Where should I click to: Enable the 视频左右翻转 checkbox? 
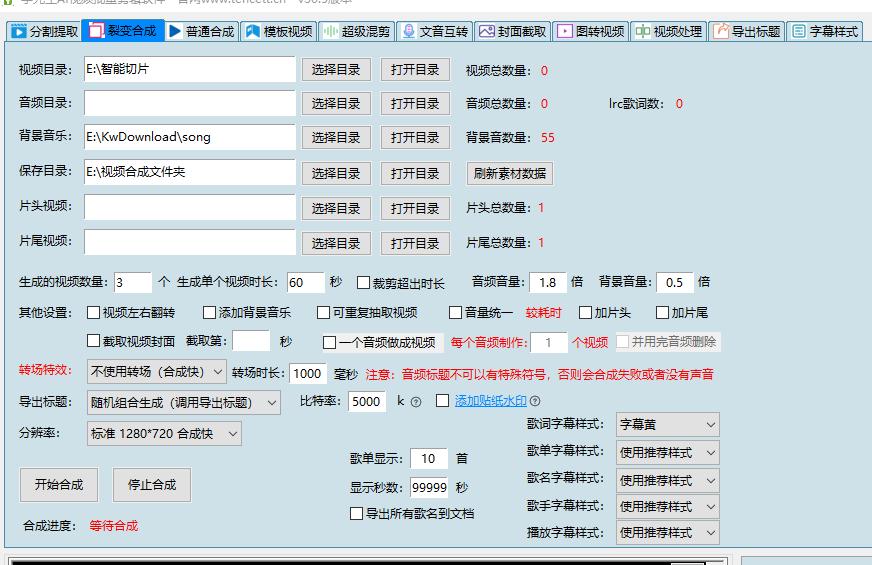(94, 312)
